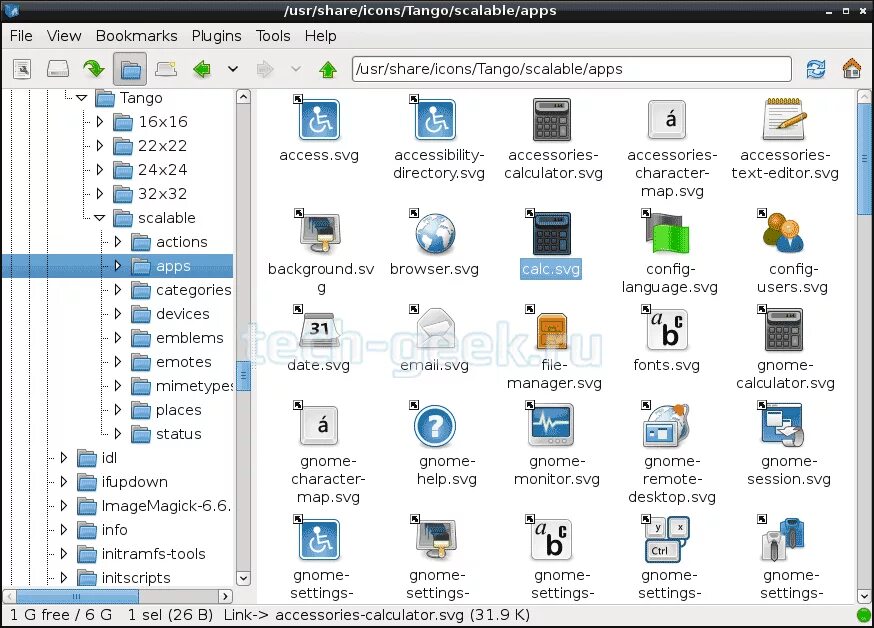Select the apps folder in tree
Image resolution: width=874 pixels, height=628 pixels.
(173, 266)
